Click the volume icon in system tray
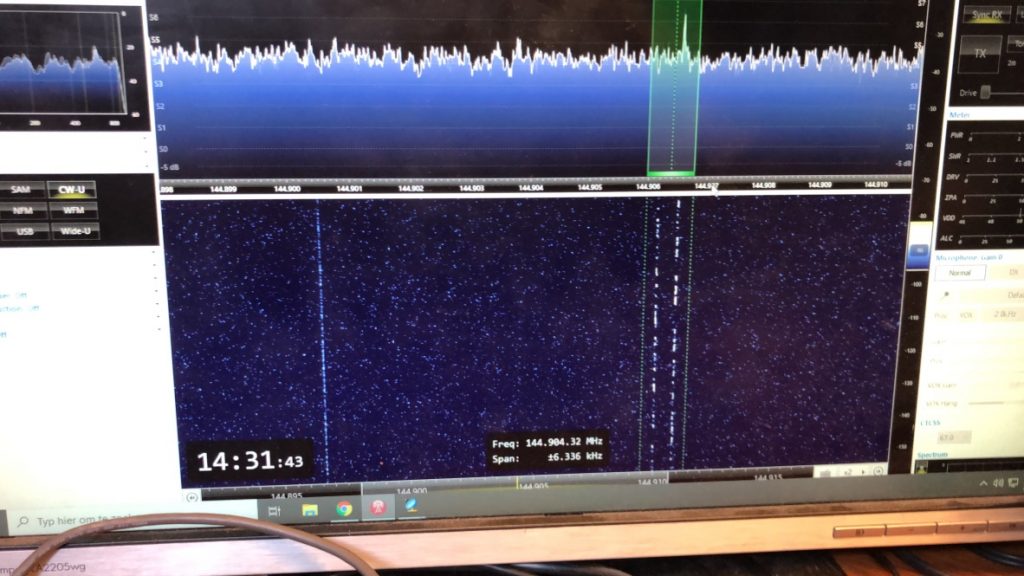1024x576 pixels. [998, 483]
